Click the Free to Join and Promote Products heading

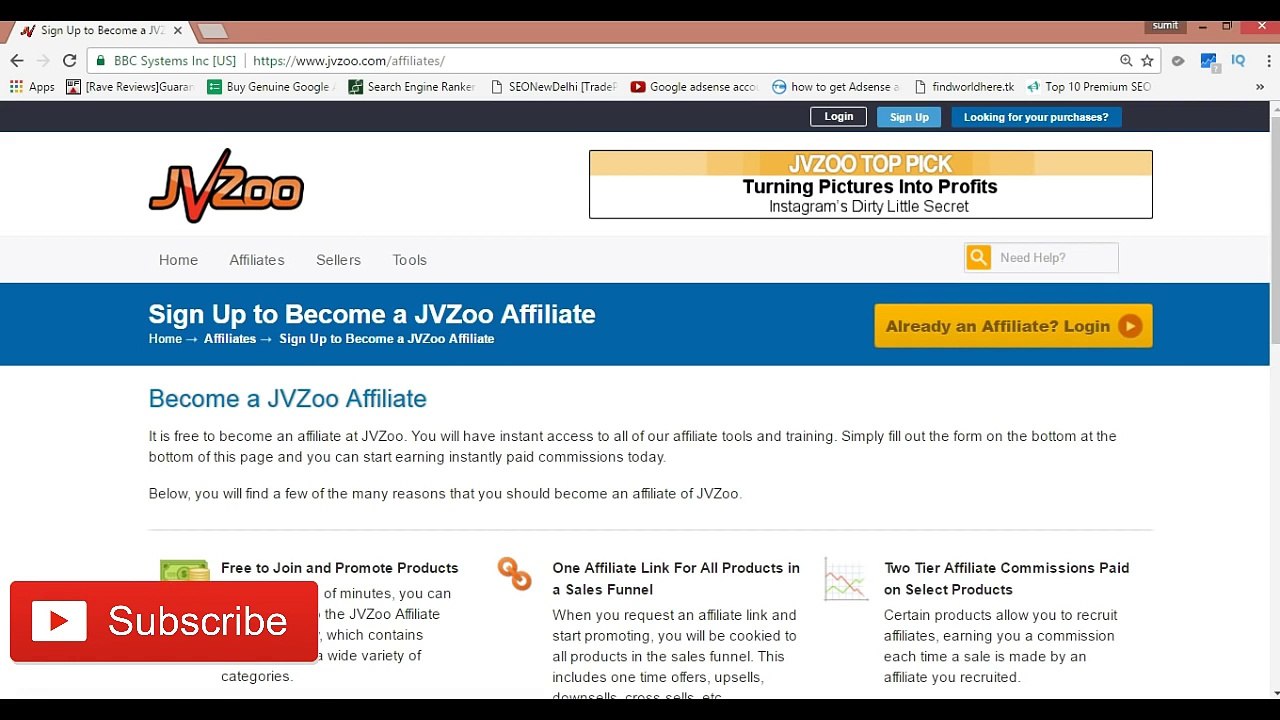(x=339, y=568)
